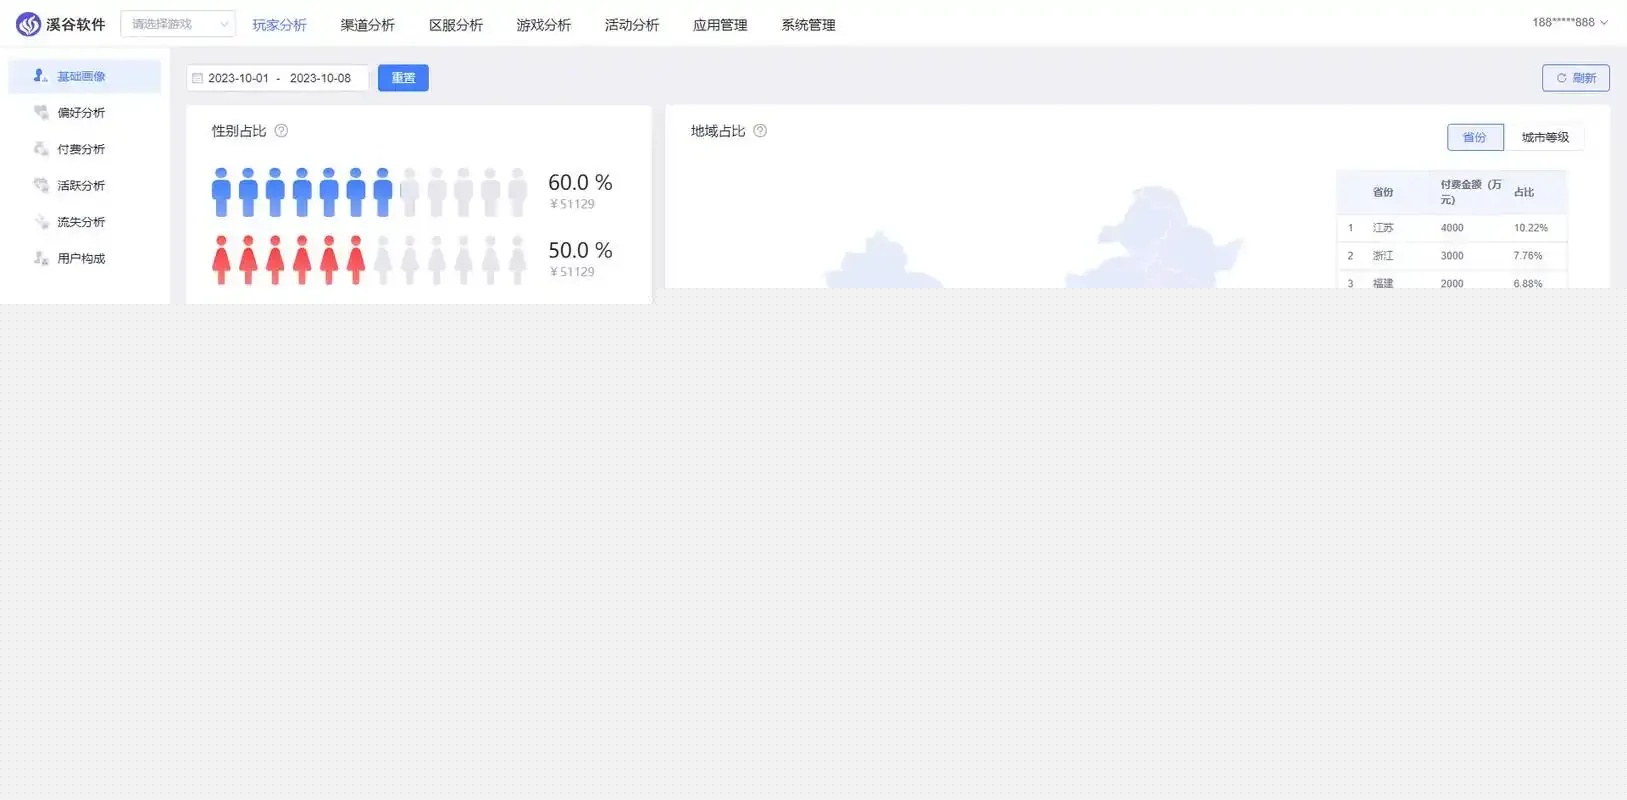The height and width of the screenshot is (800, 1627).
Task: Click help icon next to 地域占比
Action: [x=760, y=131]
